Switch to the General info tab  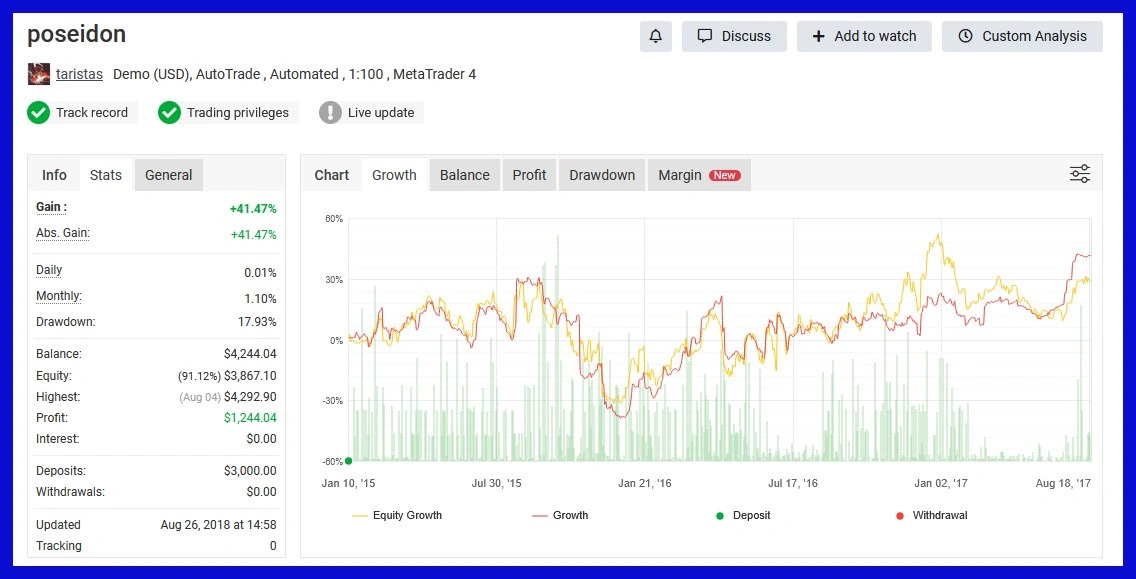[x=168, y=175]
